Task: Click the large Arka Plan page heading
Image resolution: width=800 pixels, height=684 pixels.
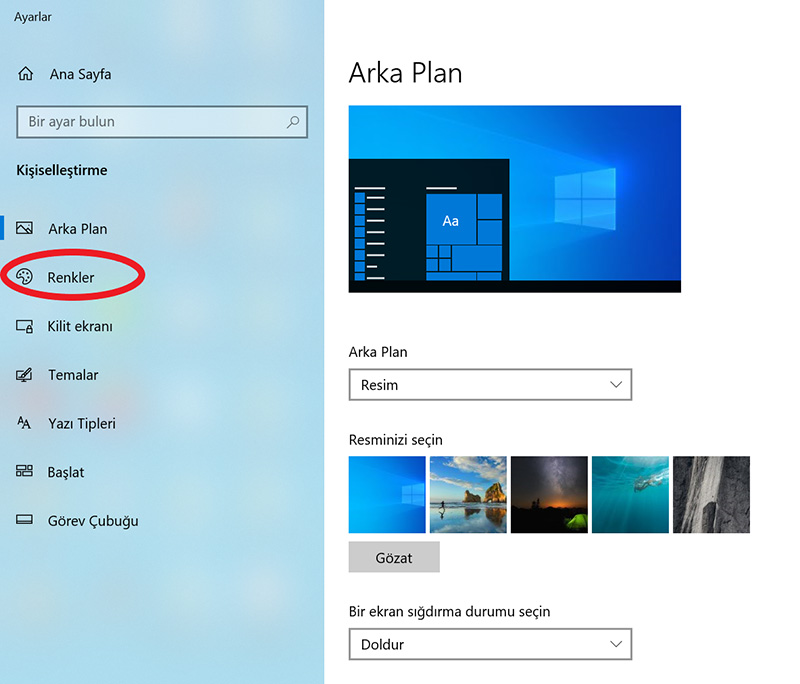Action: click(406, 72)
